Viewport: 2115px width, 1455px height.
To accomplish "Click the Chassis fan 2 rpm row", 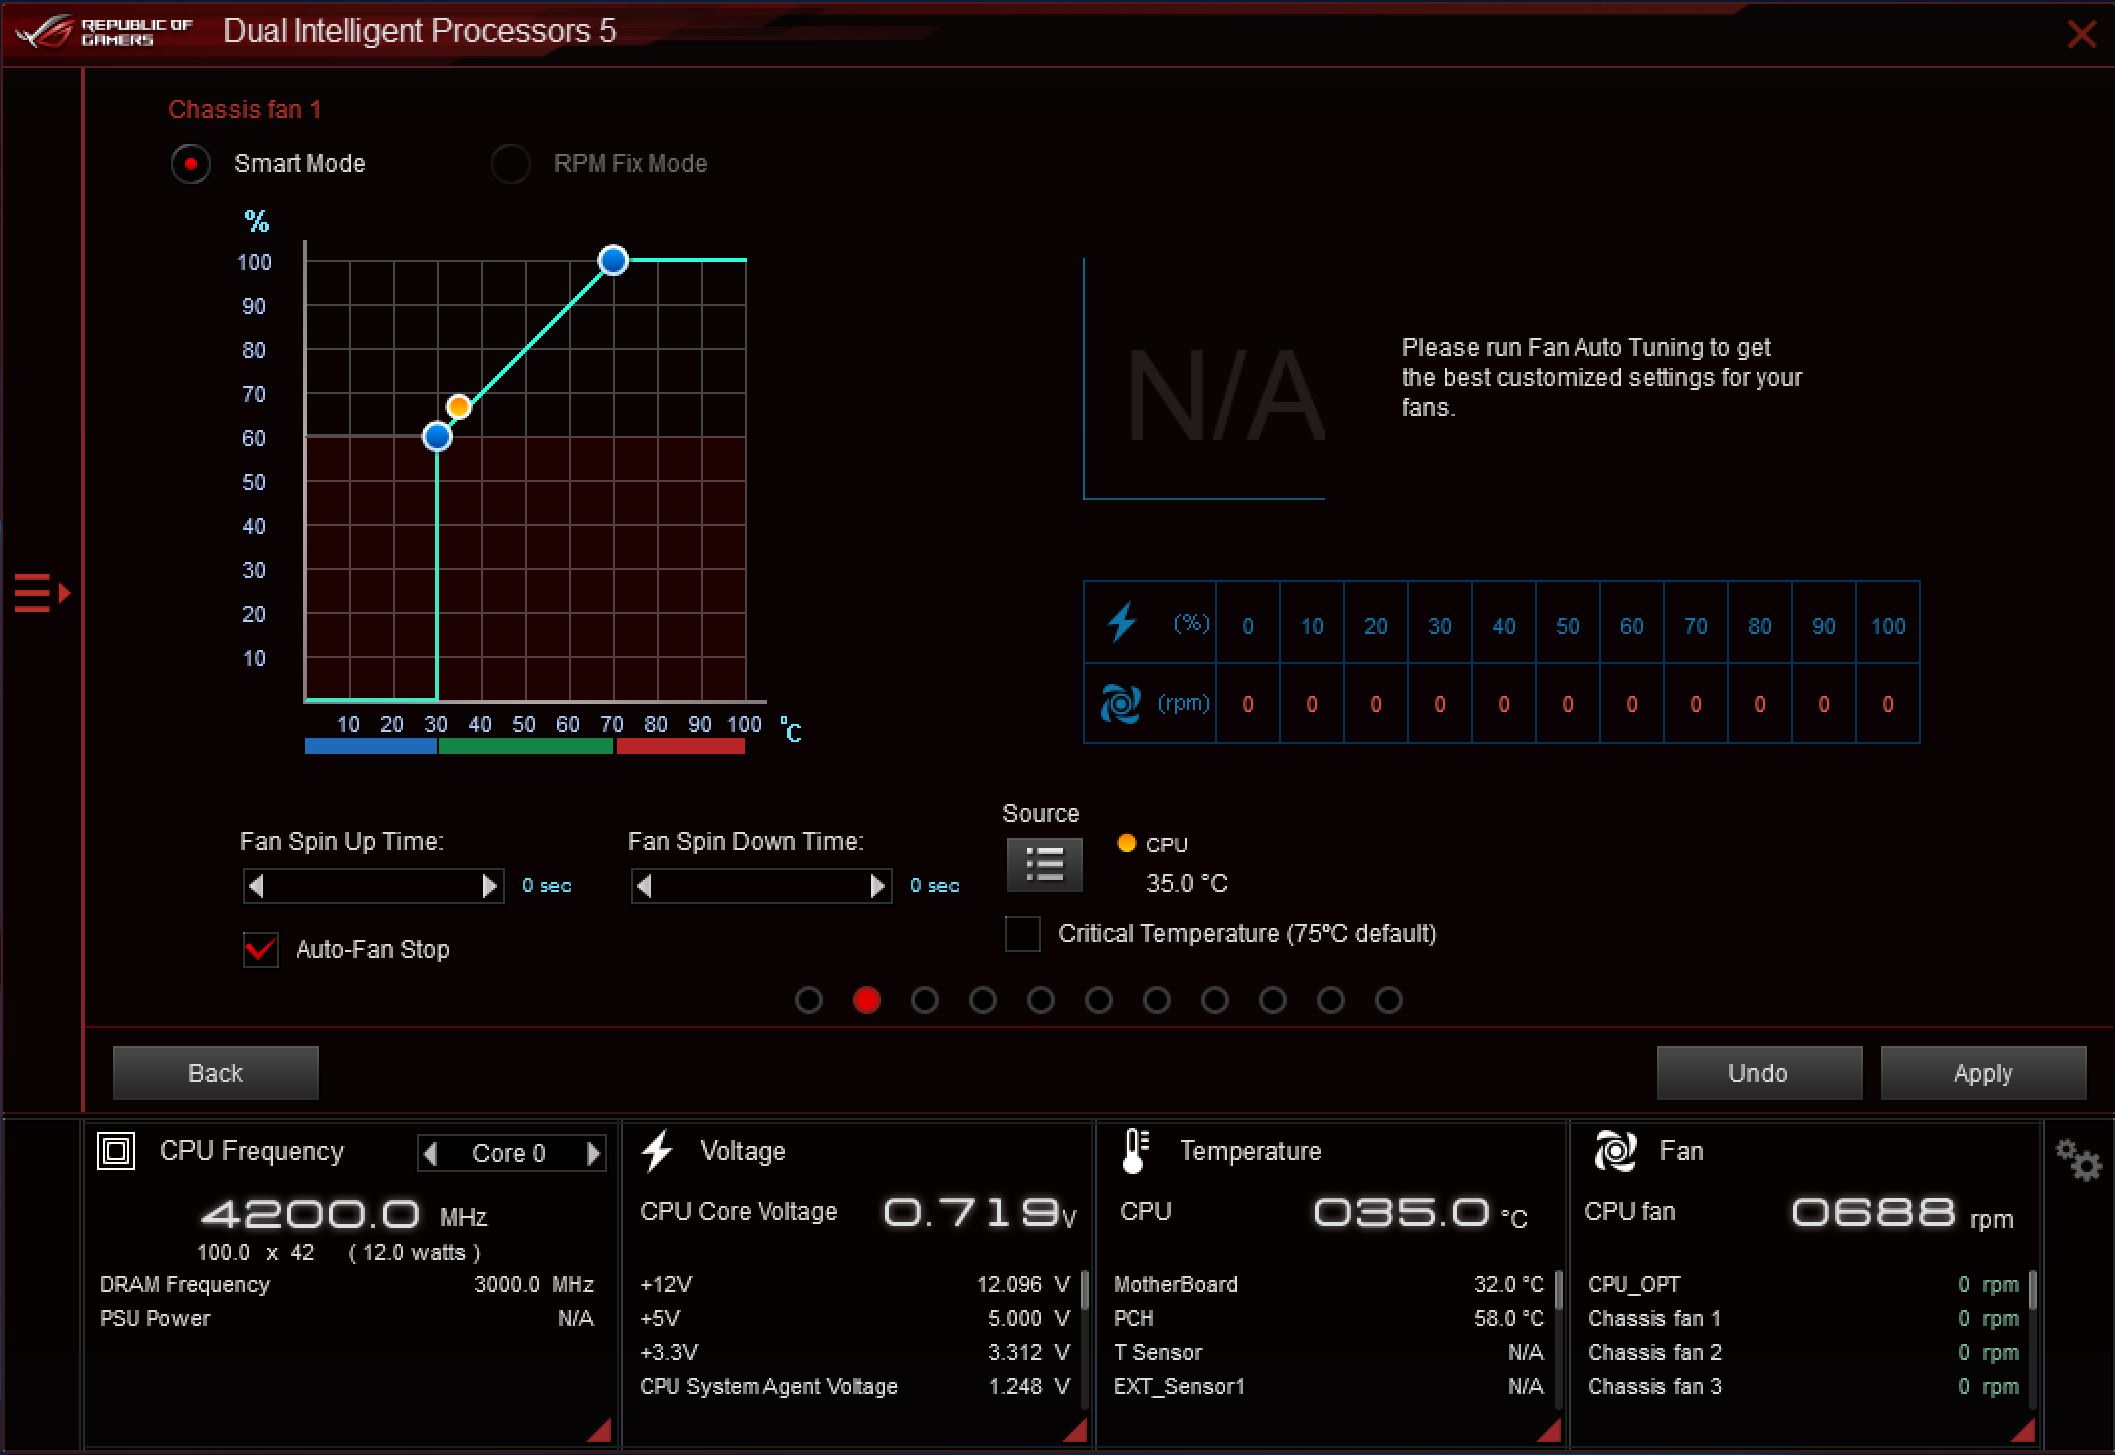I will click(x=1803, y=1353).
